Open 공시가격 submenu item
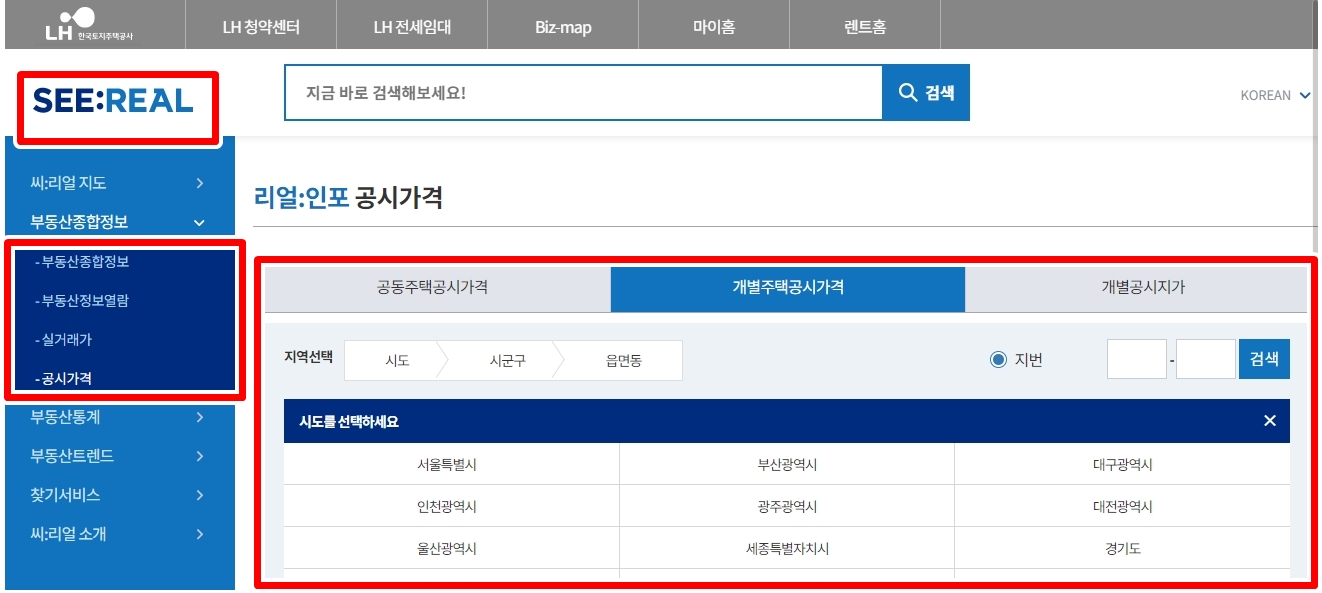The height and width of the screenshot is (593, 1322). pyautogui.click(x=63, y=379)
